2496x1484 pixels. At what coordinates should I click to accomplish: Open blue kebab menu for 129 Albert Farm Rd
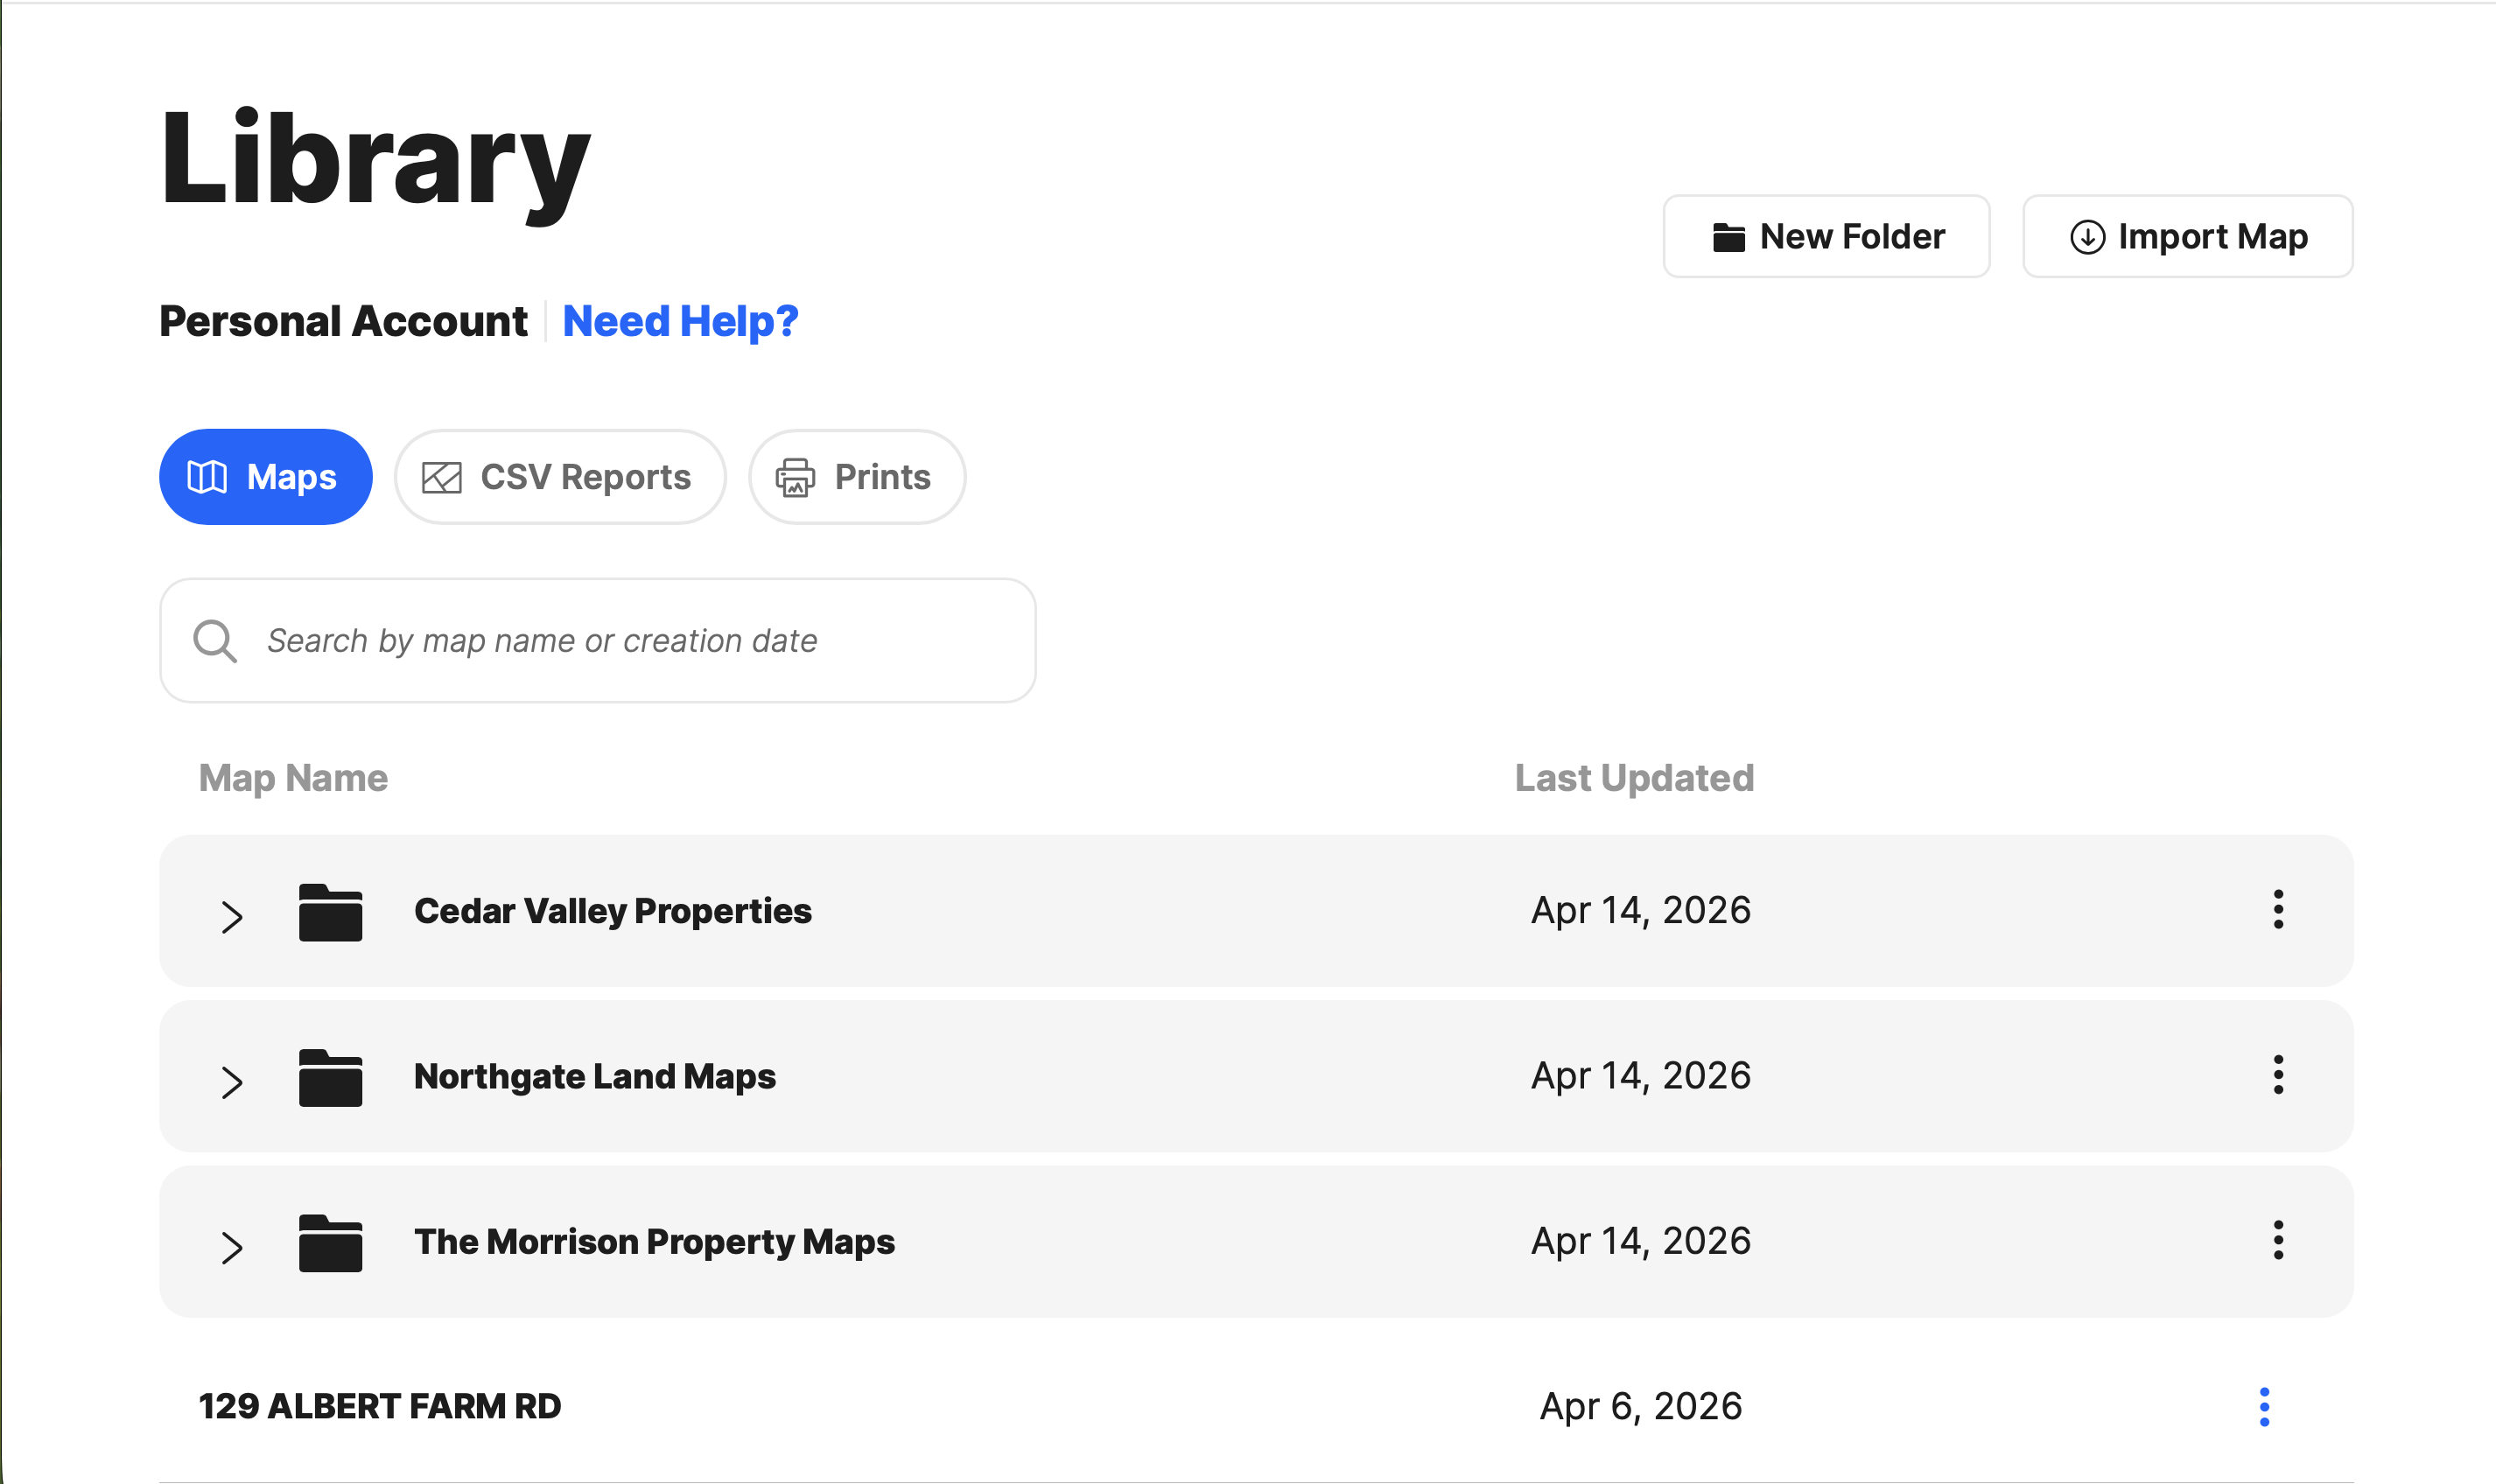point(2264,1407)
